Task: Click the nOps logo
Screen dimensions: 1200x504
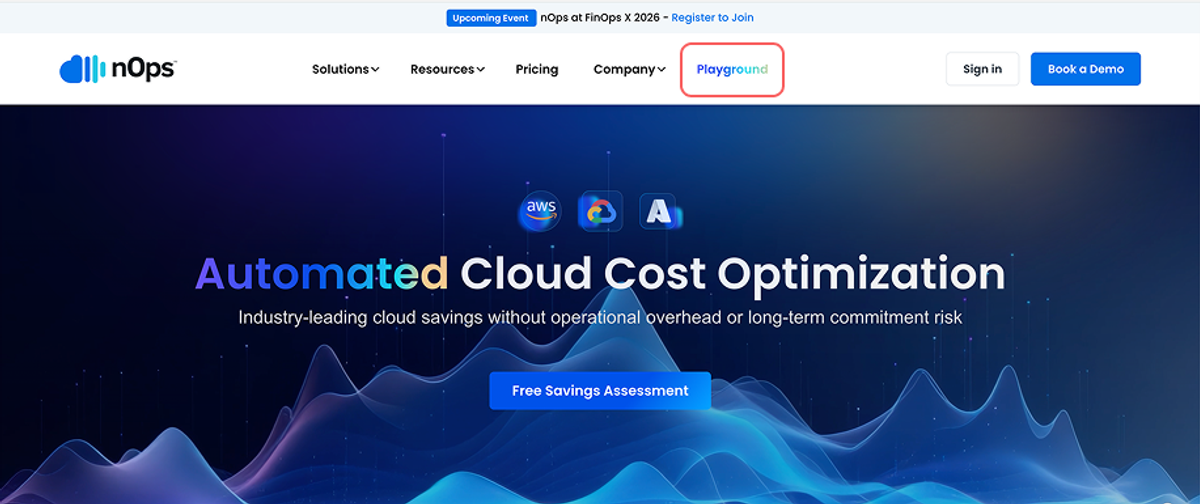Action: (x=117, y=69)
